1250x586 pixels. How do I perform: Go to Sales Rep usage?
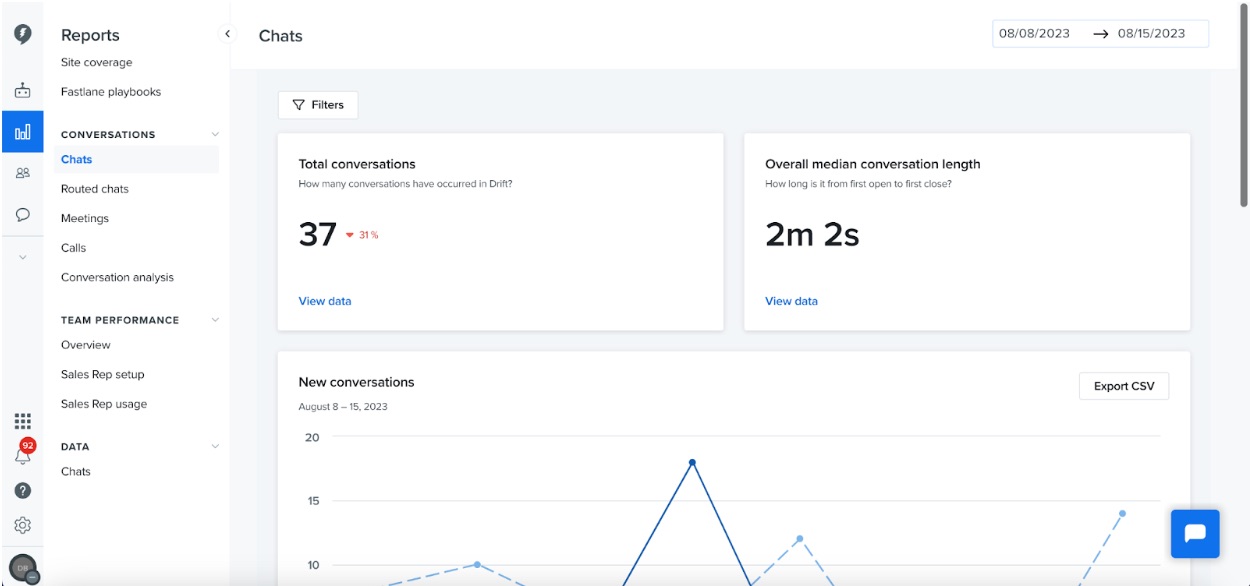tap(104, 404)
